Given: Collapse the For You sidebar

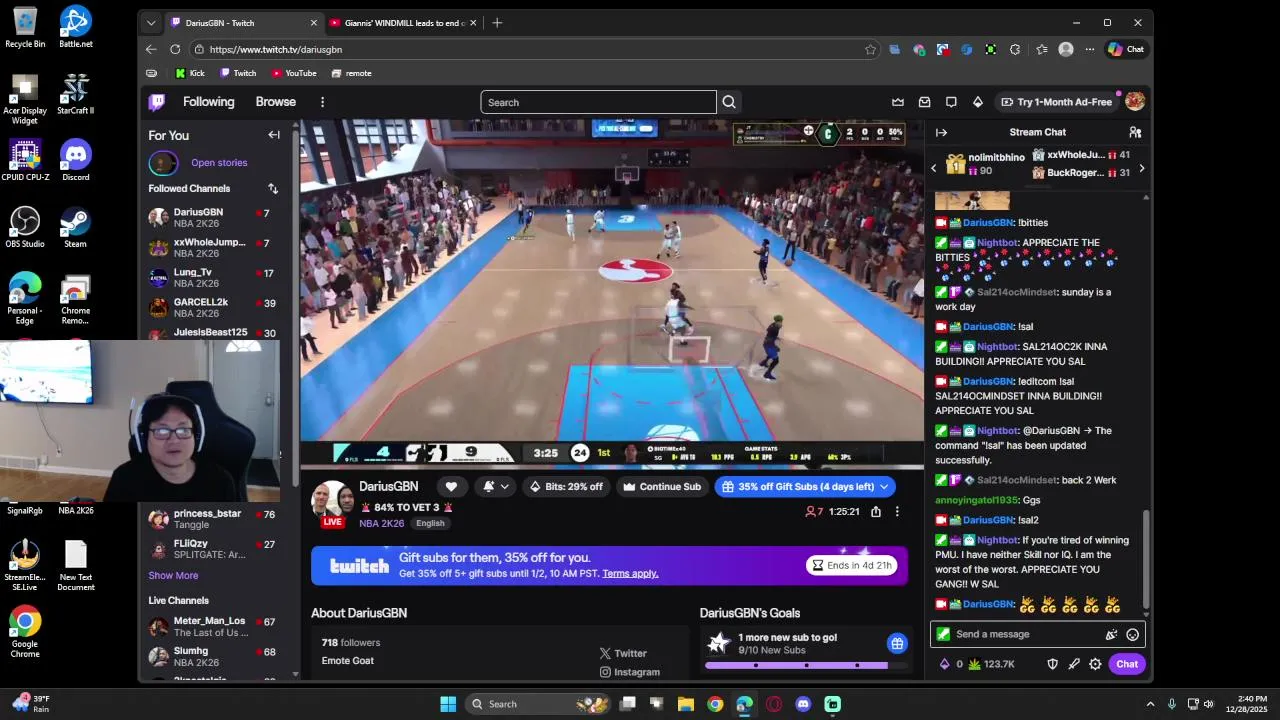Looking at the screenshot, I should point(274,135).
